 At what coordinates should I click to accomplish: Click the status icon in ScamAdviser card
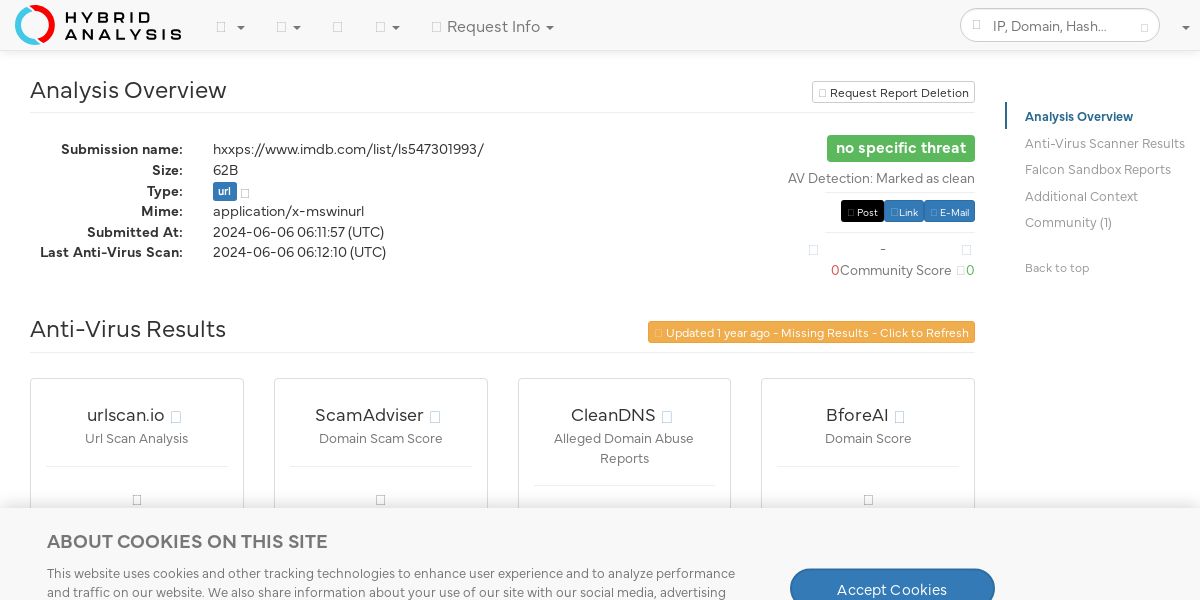tap(381, 499)
